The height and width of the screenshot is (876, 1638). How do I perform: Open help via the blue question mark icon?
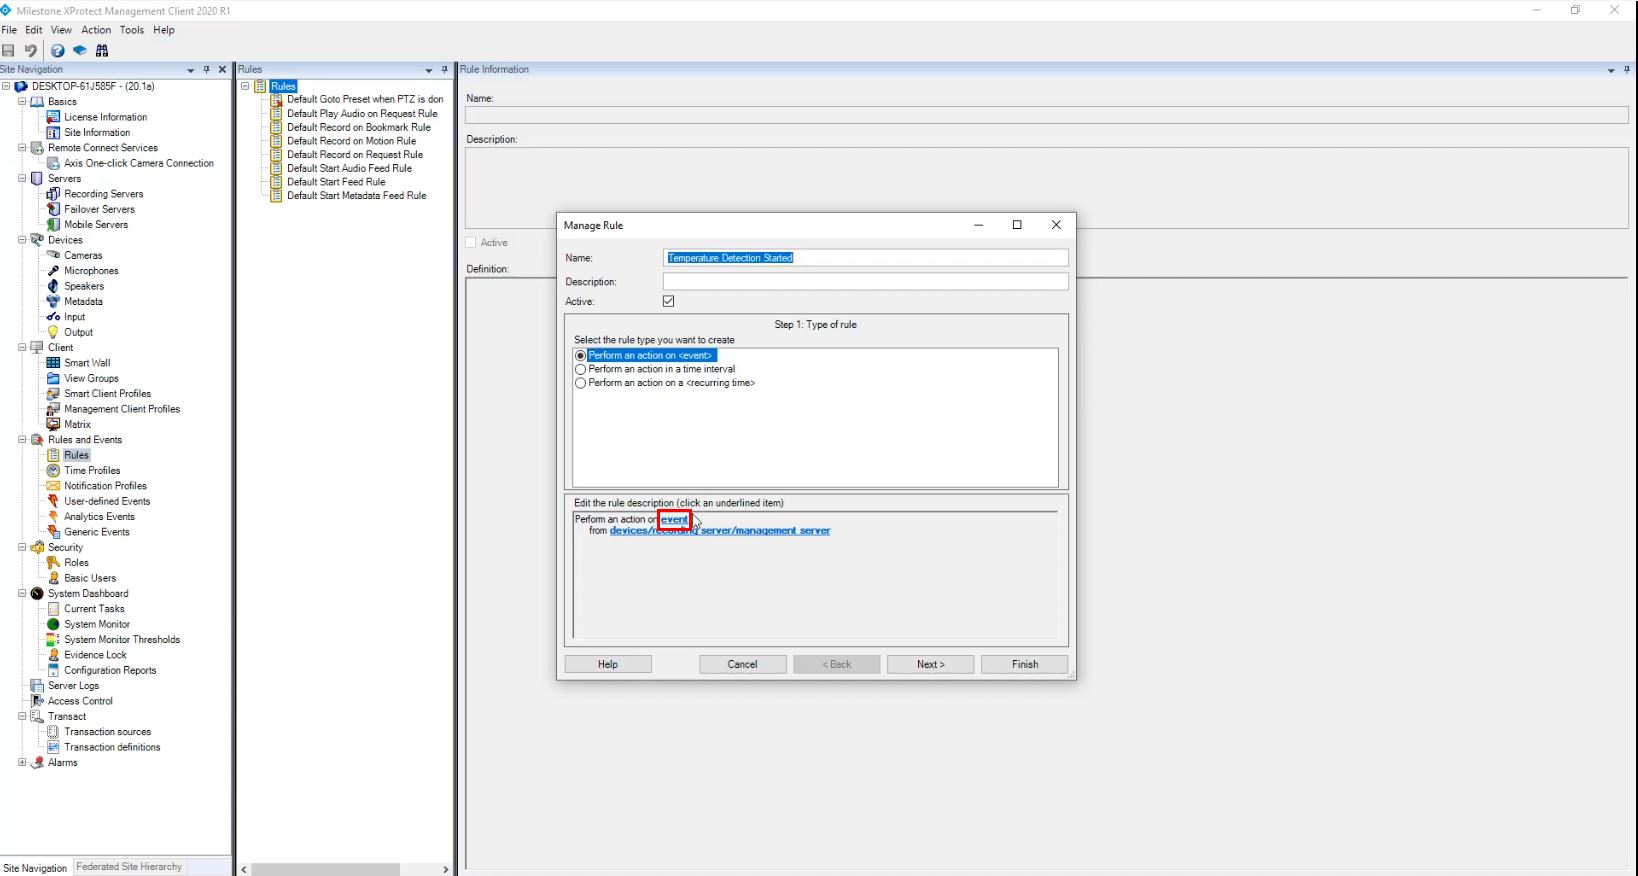(x=58, y=51)
